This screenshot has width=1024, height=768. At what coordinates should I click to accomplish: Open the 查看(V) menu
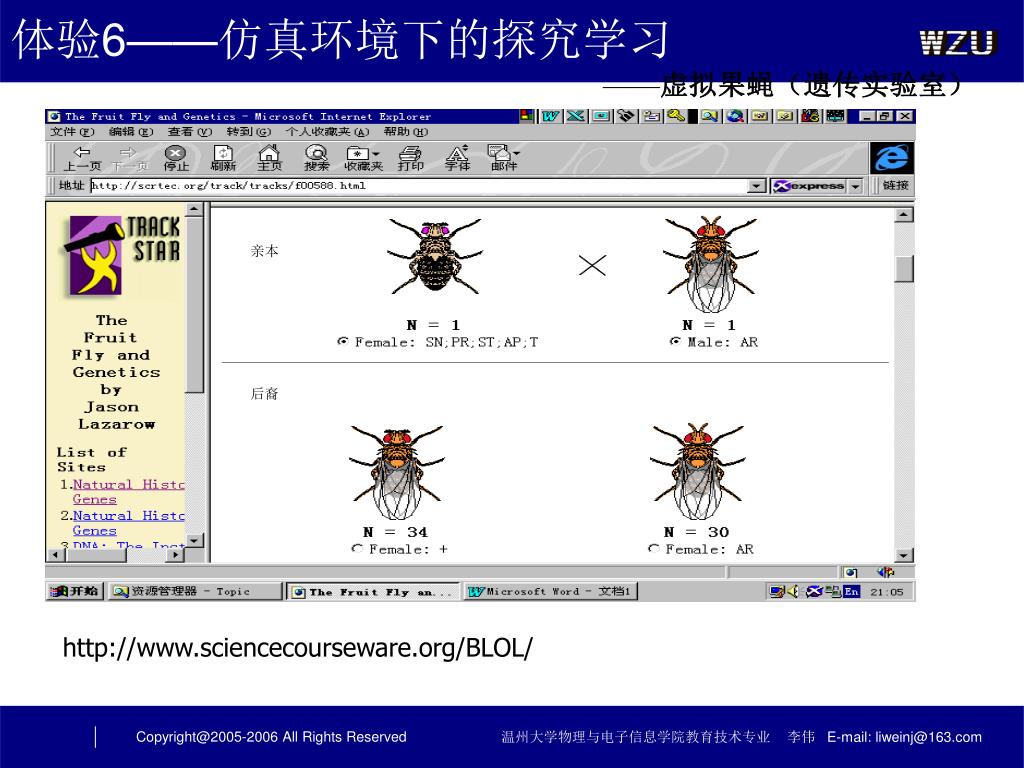(189, 132)
